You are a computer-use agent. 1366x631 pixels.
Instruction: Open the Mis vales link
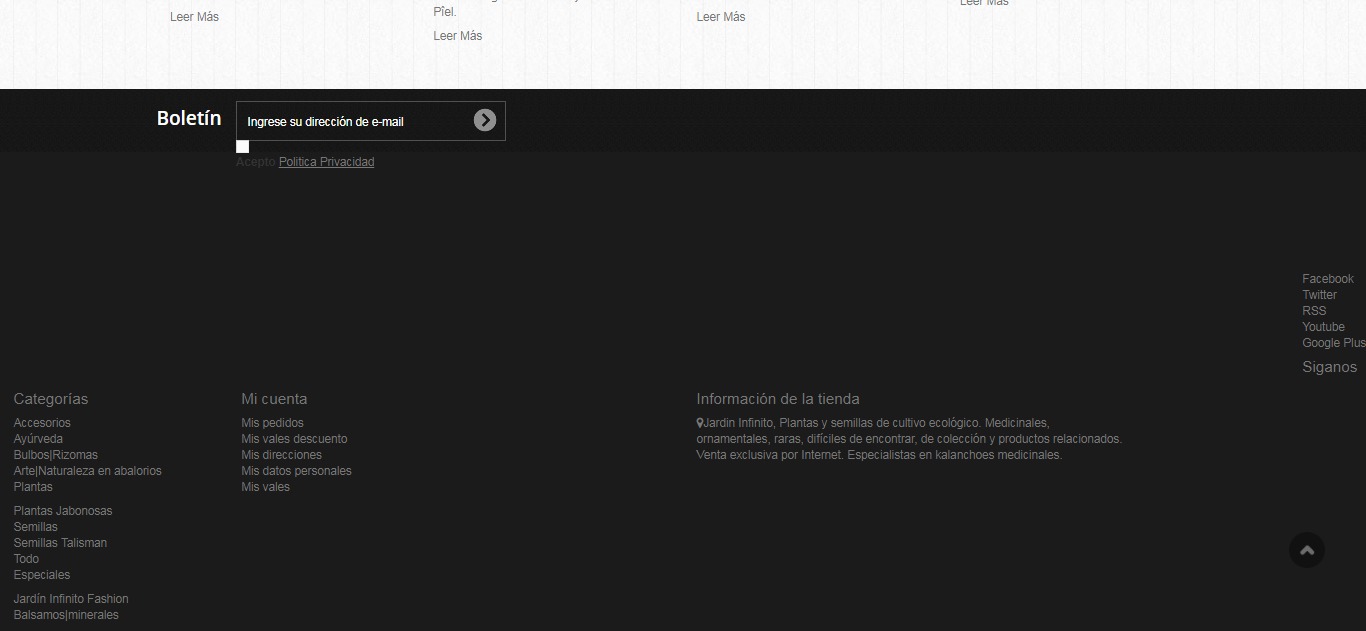[x=265, y=487]
